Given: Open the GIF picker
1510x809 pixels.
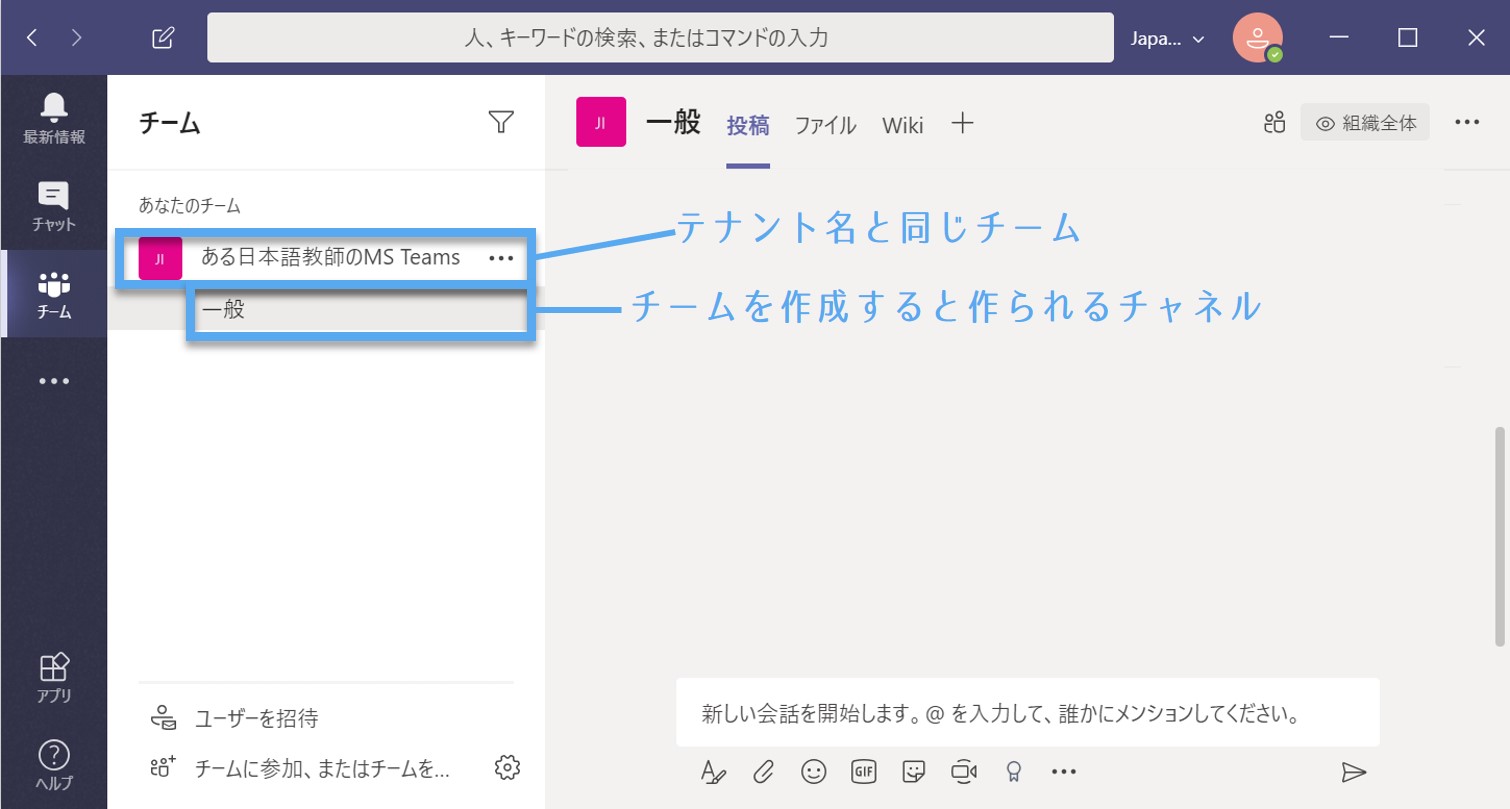Looking at the screenshot, I should coord(864,771).
